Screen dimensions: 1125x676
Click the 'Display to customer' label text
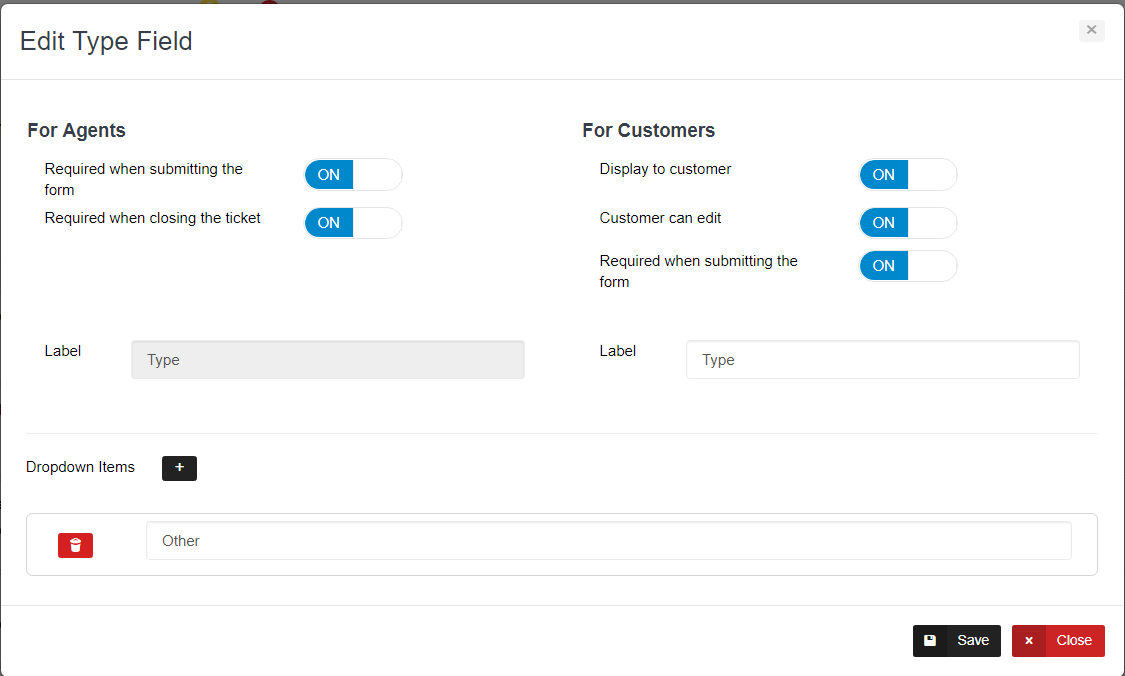tap(665, 169)
